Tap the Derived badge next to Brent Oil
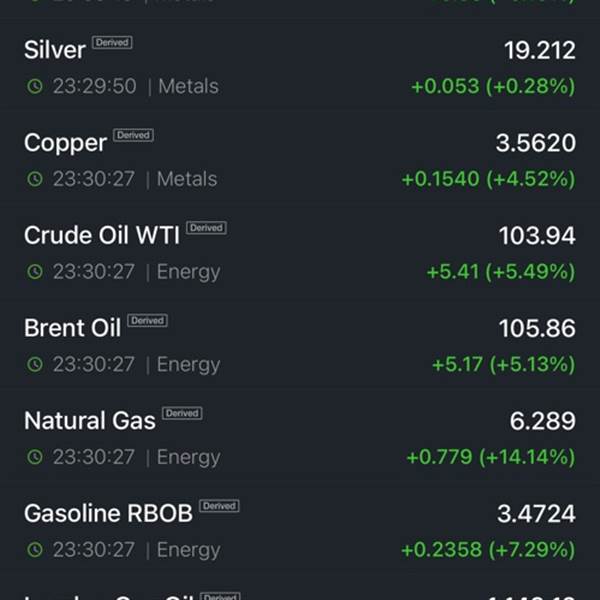600x600 pixels. 148,320
